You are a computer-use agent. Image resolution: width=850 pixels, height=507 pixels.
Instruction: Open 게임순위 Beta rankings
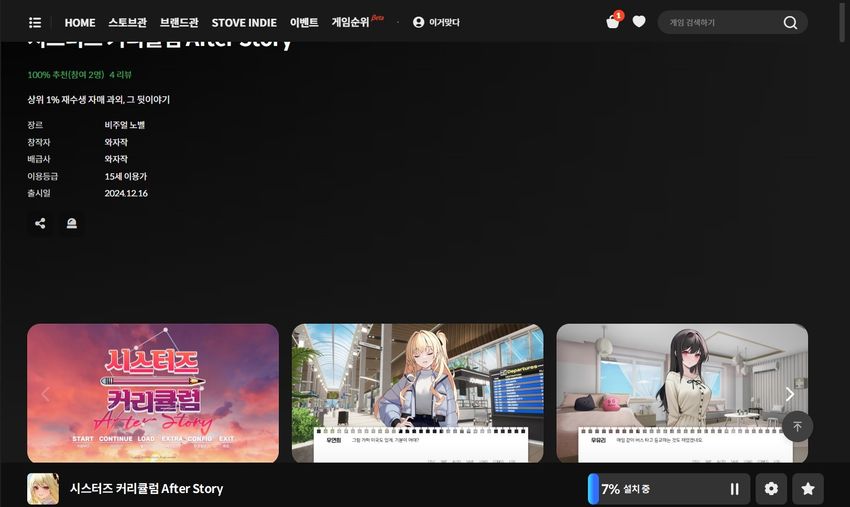(357, 22)
